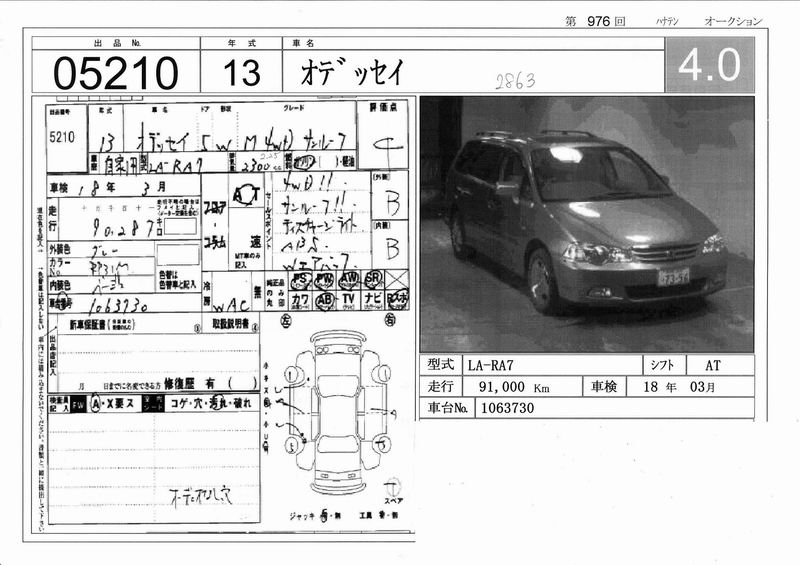Select the handwritten number 2863

click(515, 81)
